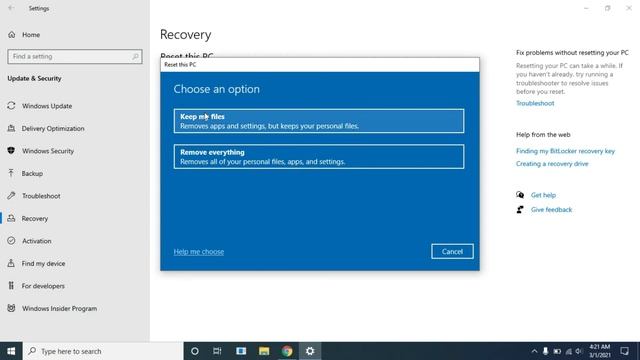Click the Give feedback link
Screen dimensions: 640x360
(551, 210)
